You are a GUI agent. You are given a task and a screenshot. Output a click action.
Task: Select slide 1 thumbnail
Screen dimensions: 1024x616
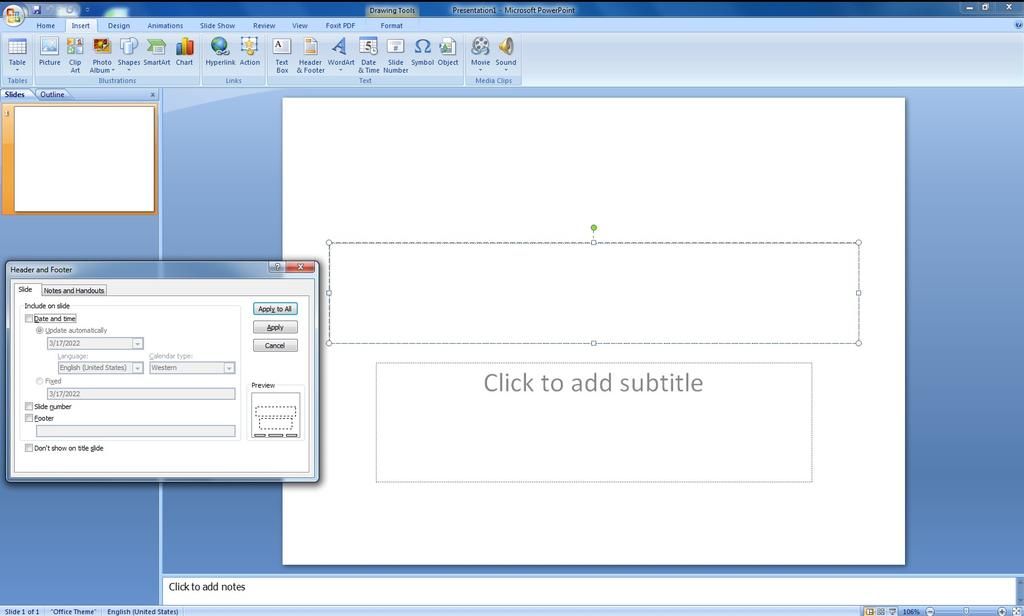tap(84, 159)
